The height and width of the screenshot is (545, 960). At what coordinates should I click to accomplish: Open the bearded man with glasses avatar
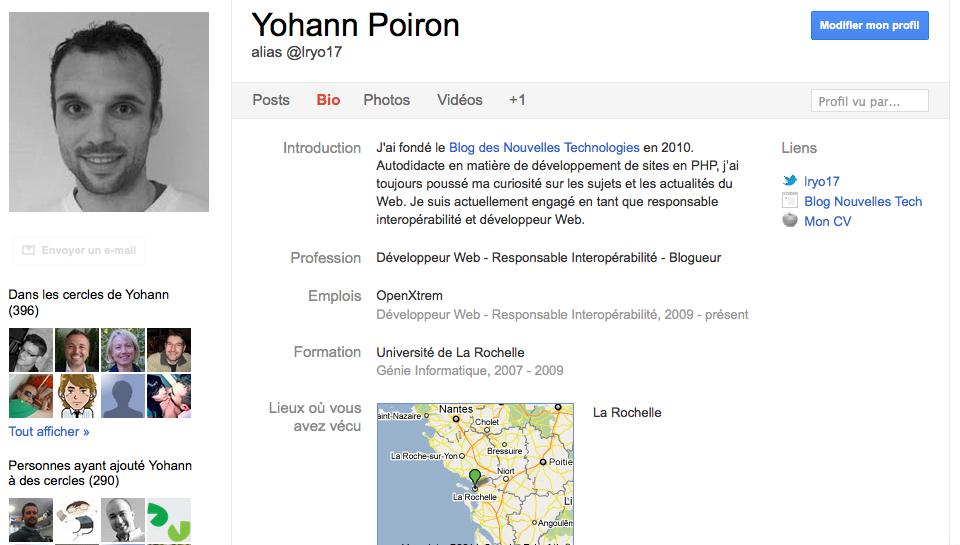click(x=169, y=350)
